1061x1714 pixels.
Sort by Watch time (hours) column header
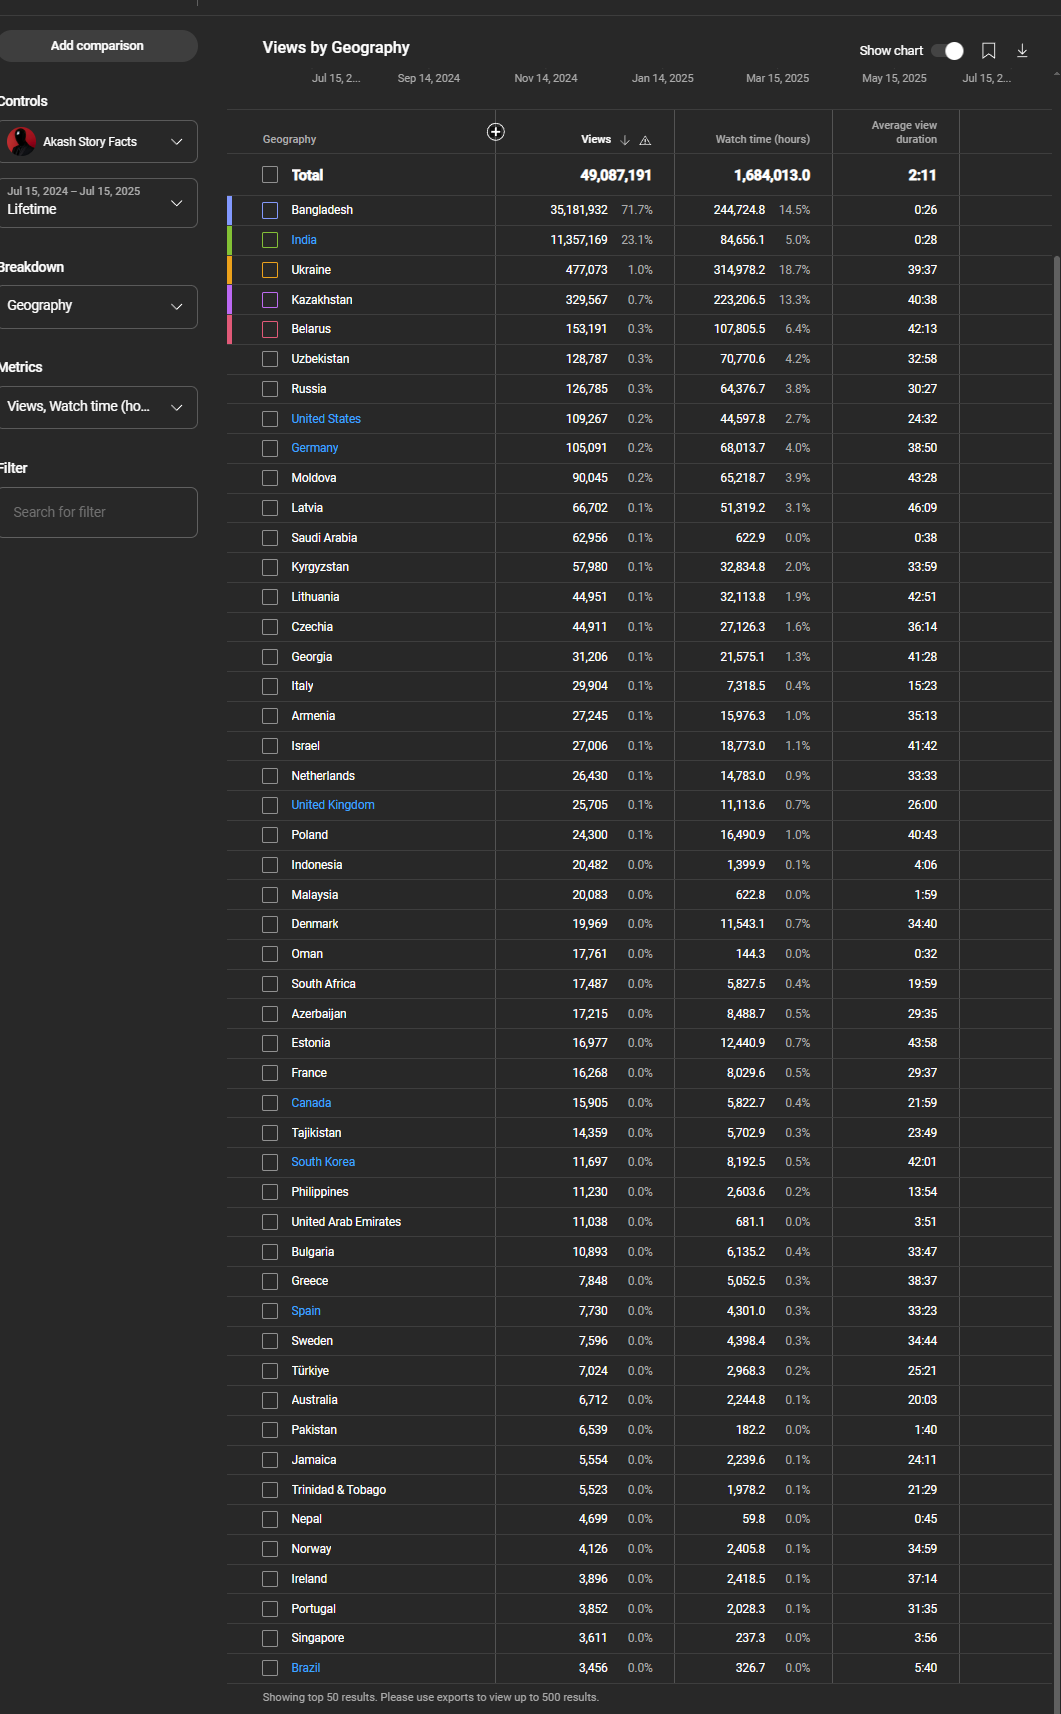click(762, 140)
